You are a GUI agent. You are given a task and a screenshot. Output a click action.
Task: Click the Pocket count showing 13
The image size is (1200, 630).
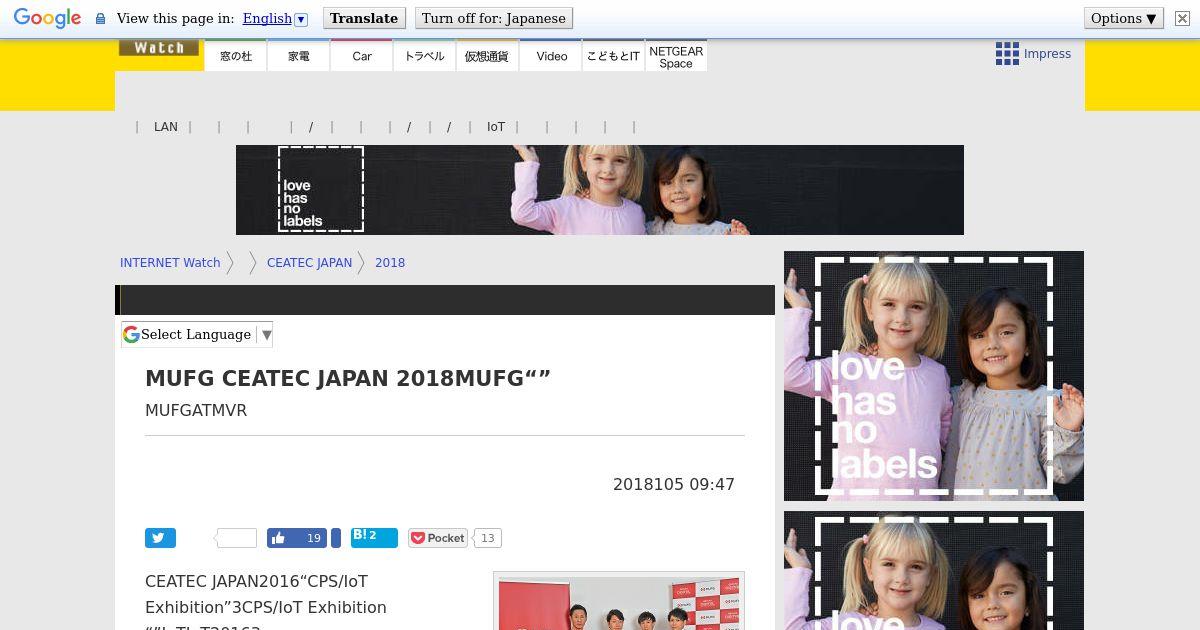pos(487,538)
